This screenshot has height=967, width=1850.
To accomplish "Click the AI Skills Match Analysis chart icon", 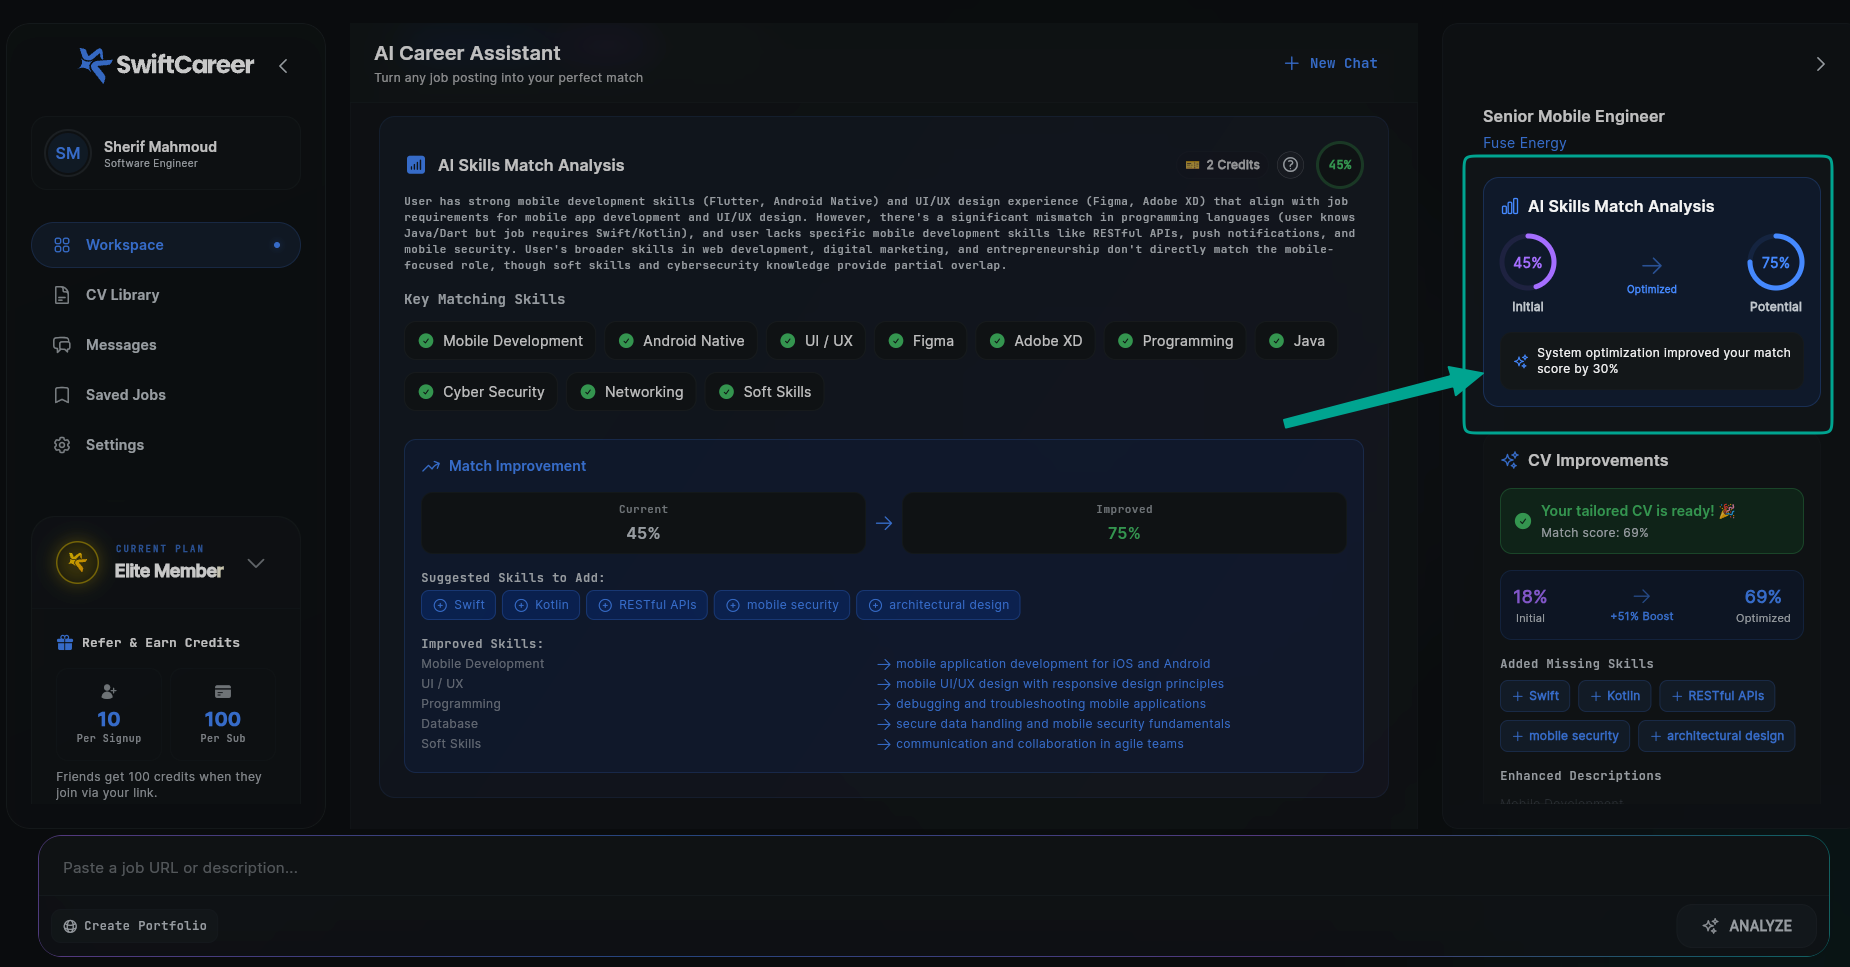I will [x=415, y=164].
